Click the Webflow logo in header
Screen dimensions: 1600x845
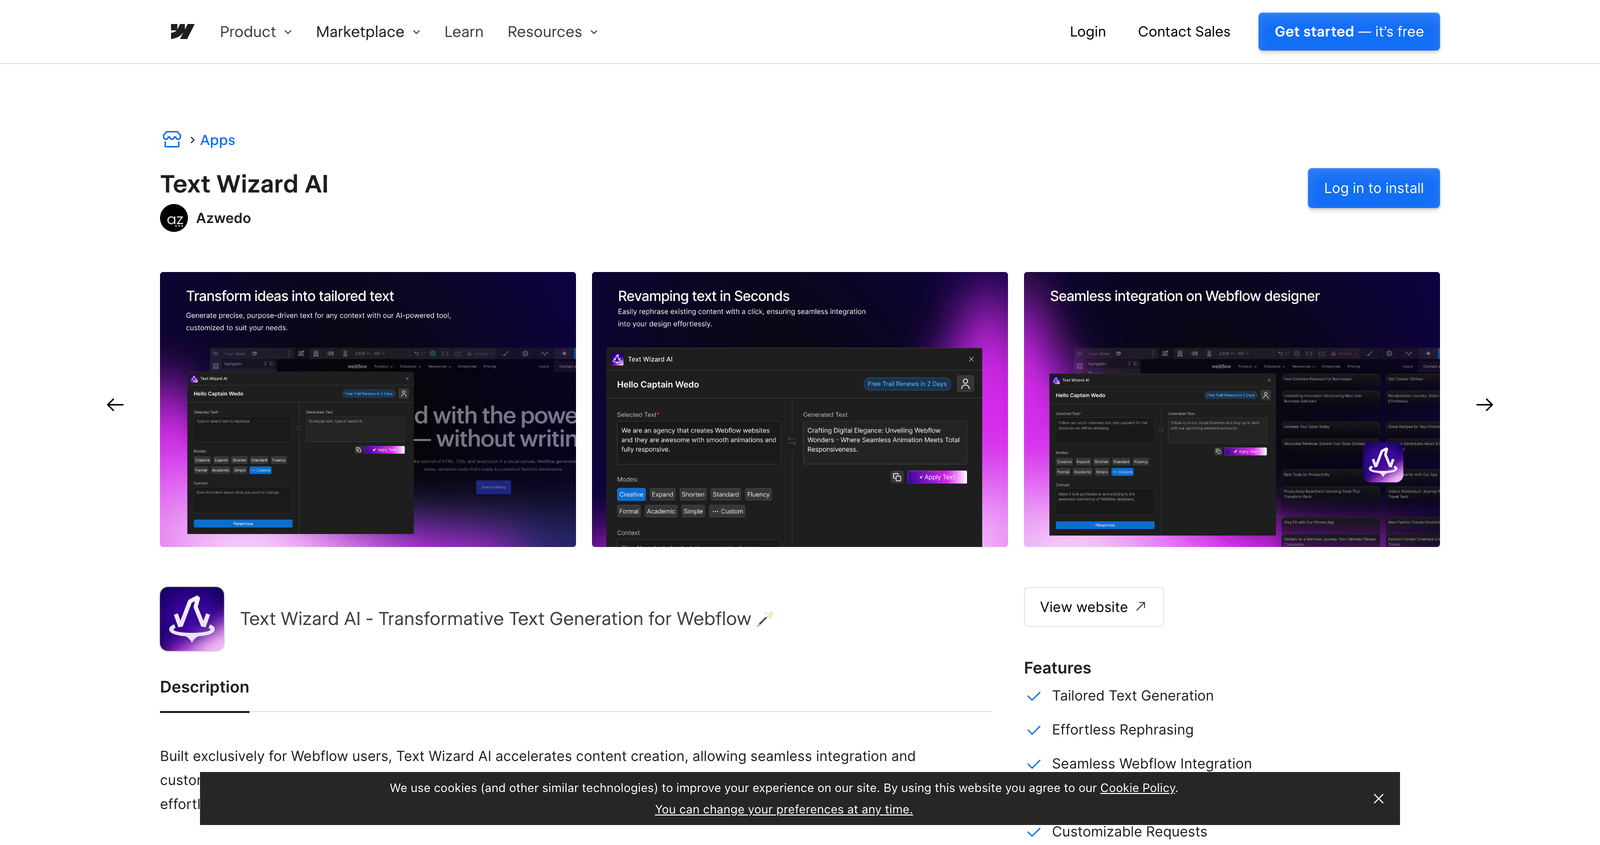coord(182,32)
